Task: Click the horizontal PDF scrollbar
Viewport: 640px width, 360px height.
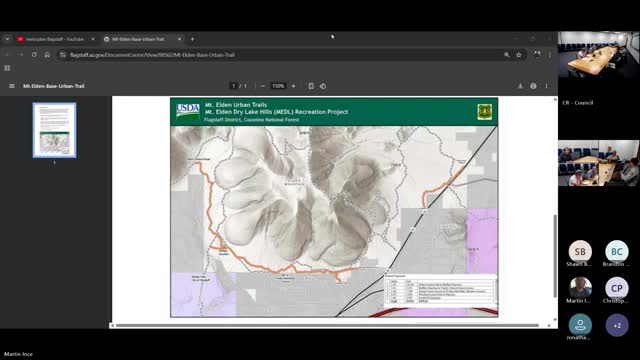Action: [327, 325]
